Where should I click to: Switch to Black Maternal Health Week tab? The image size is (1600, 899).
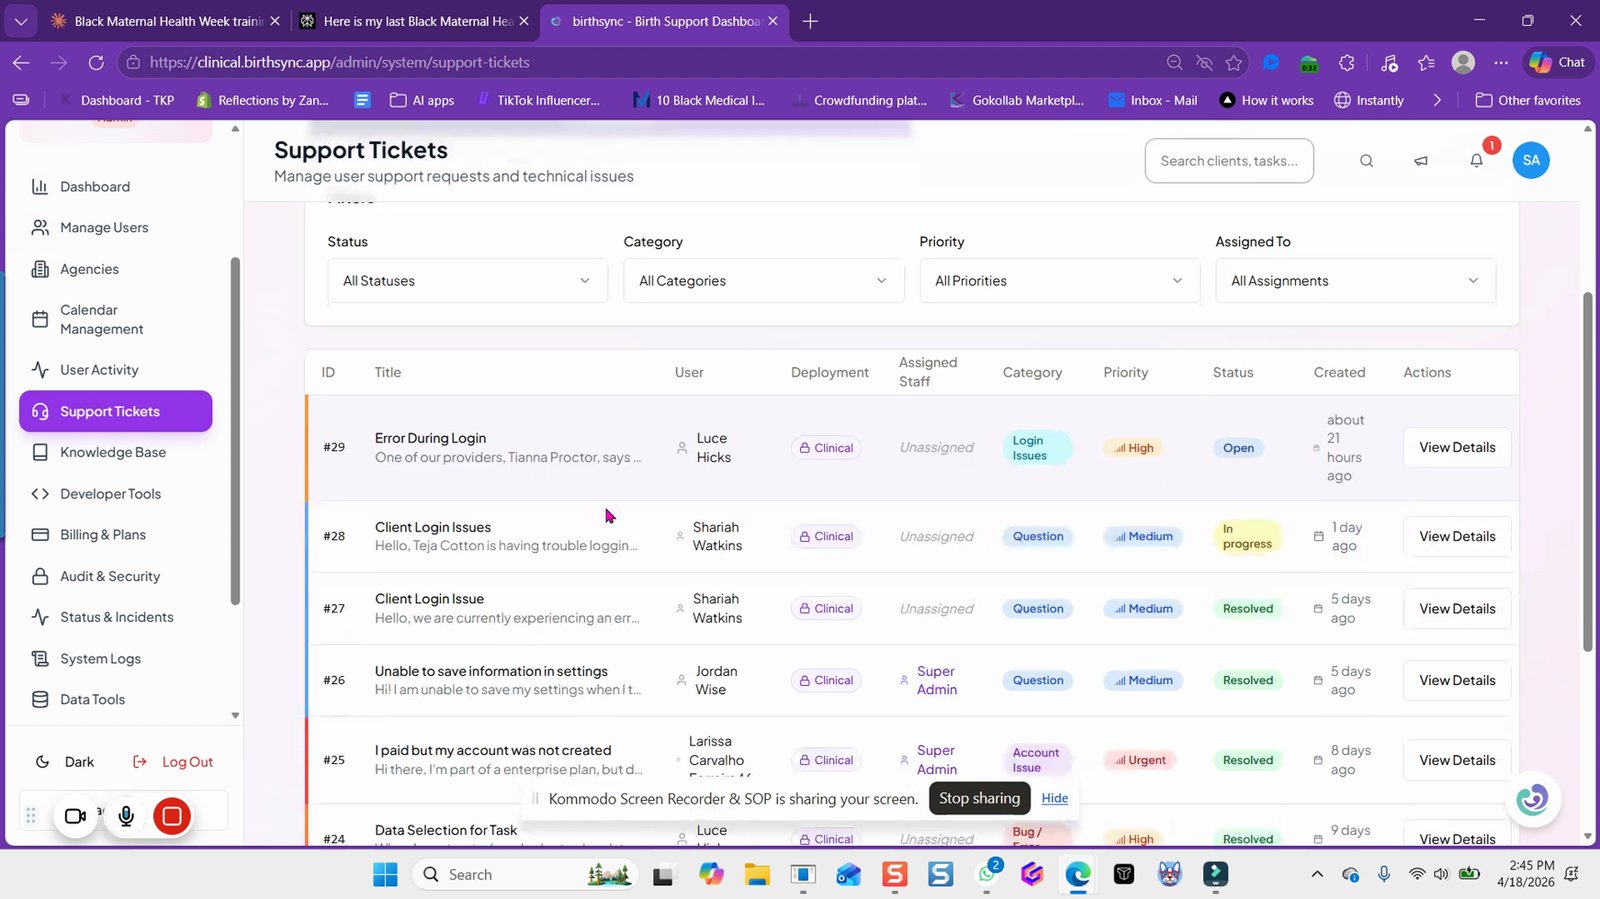coord(164,21)
